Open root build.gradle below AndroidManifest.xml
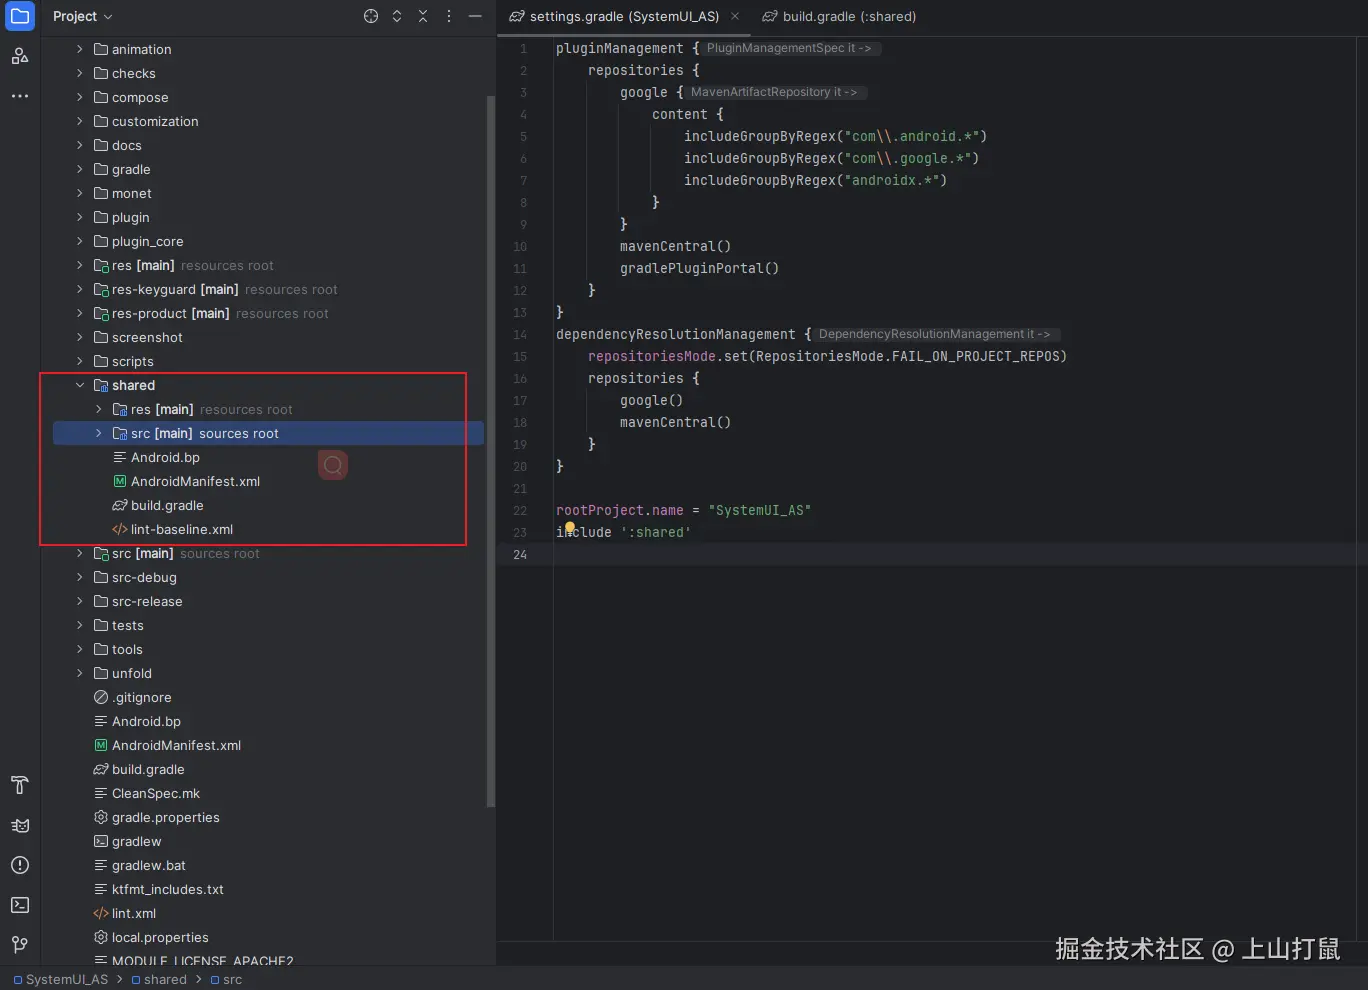The width and height of the screenshot is (1368, 990). point(148,769)
